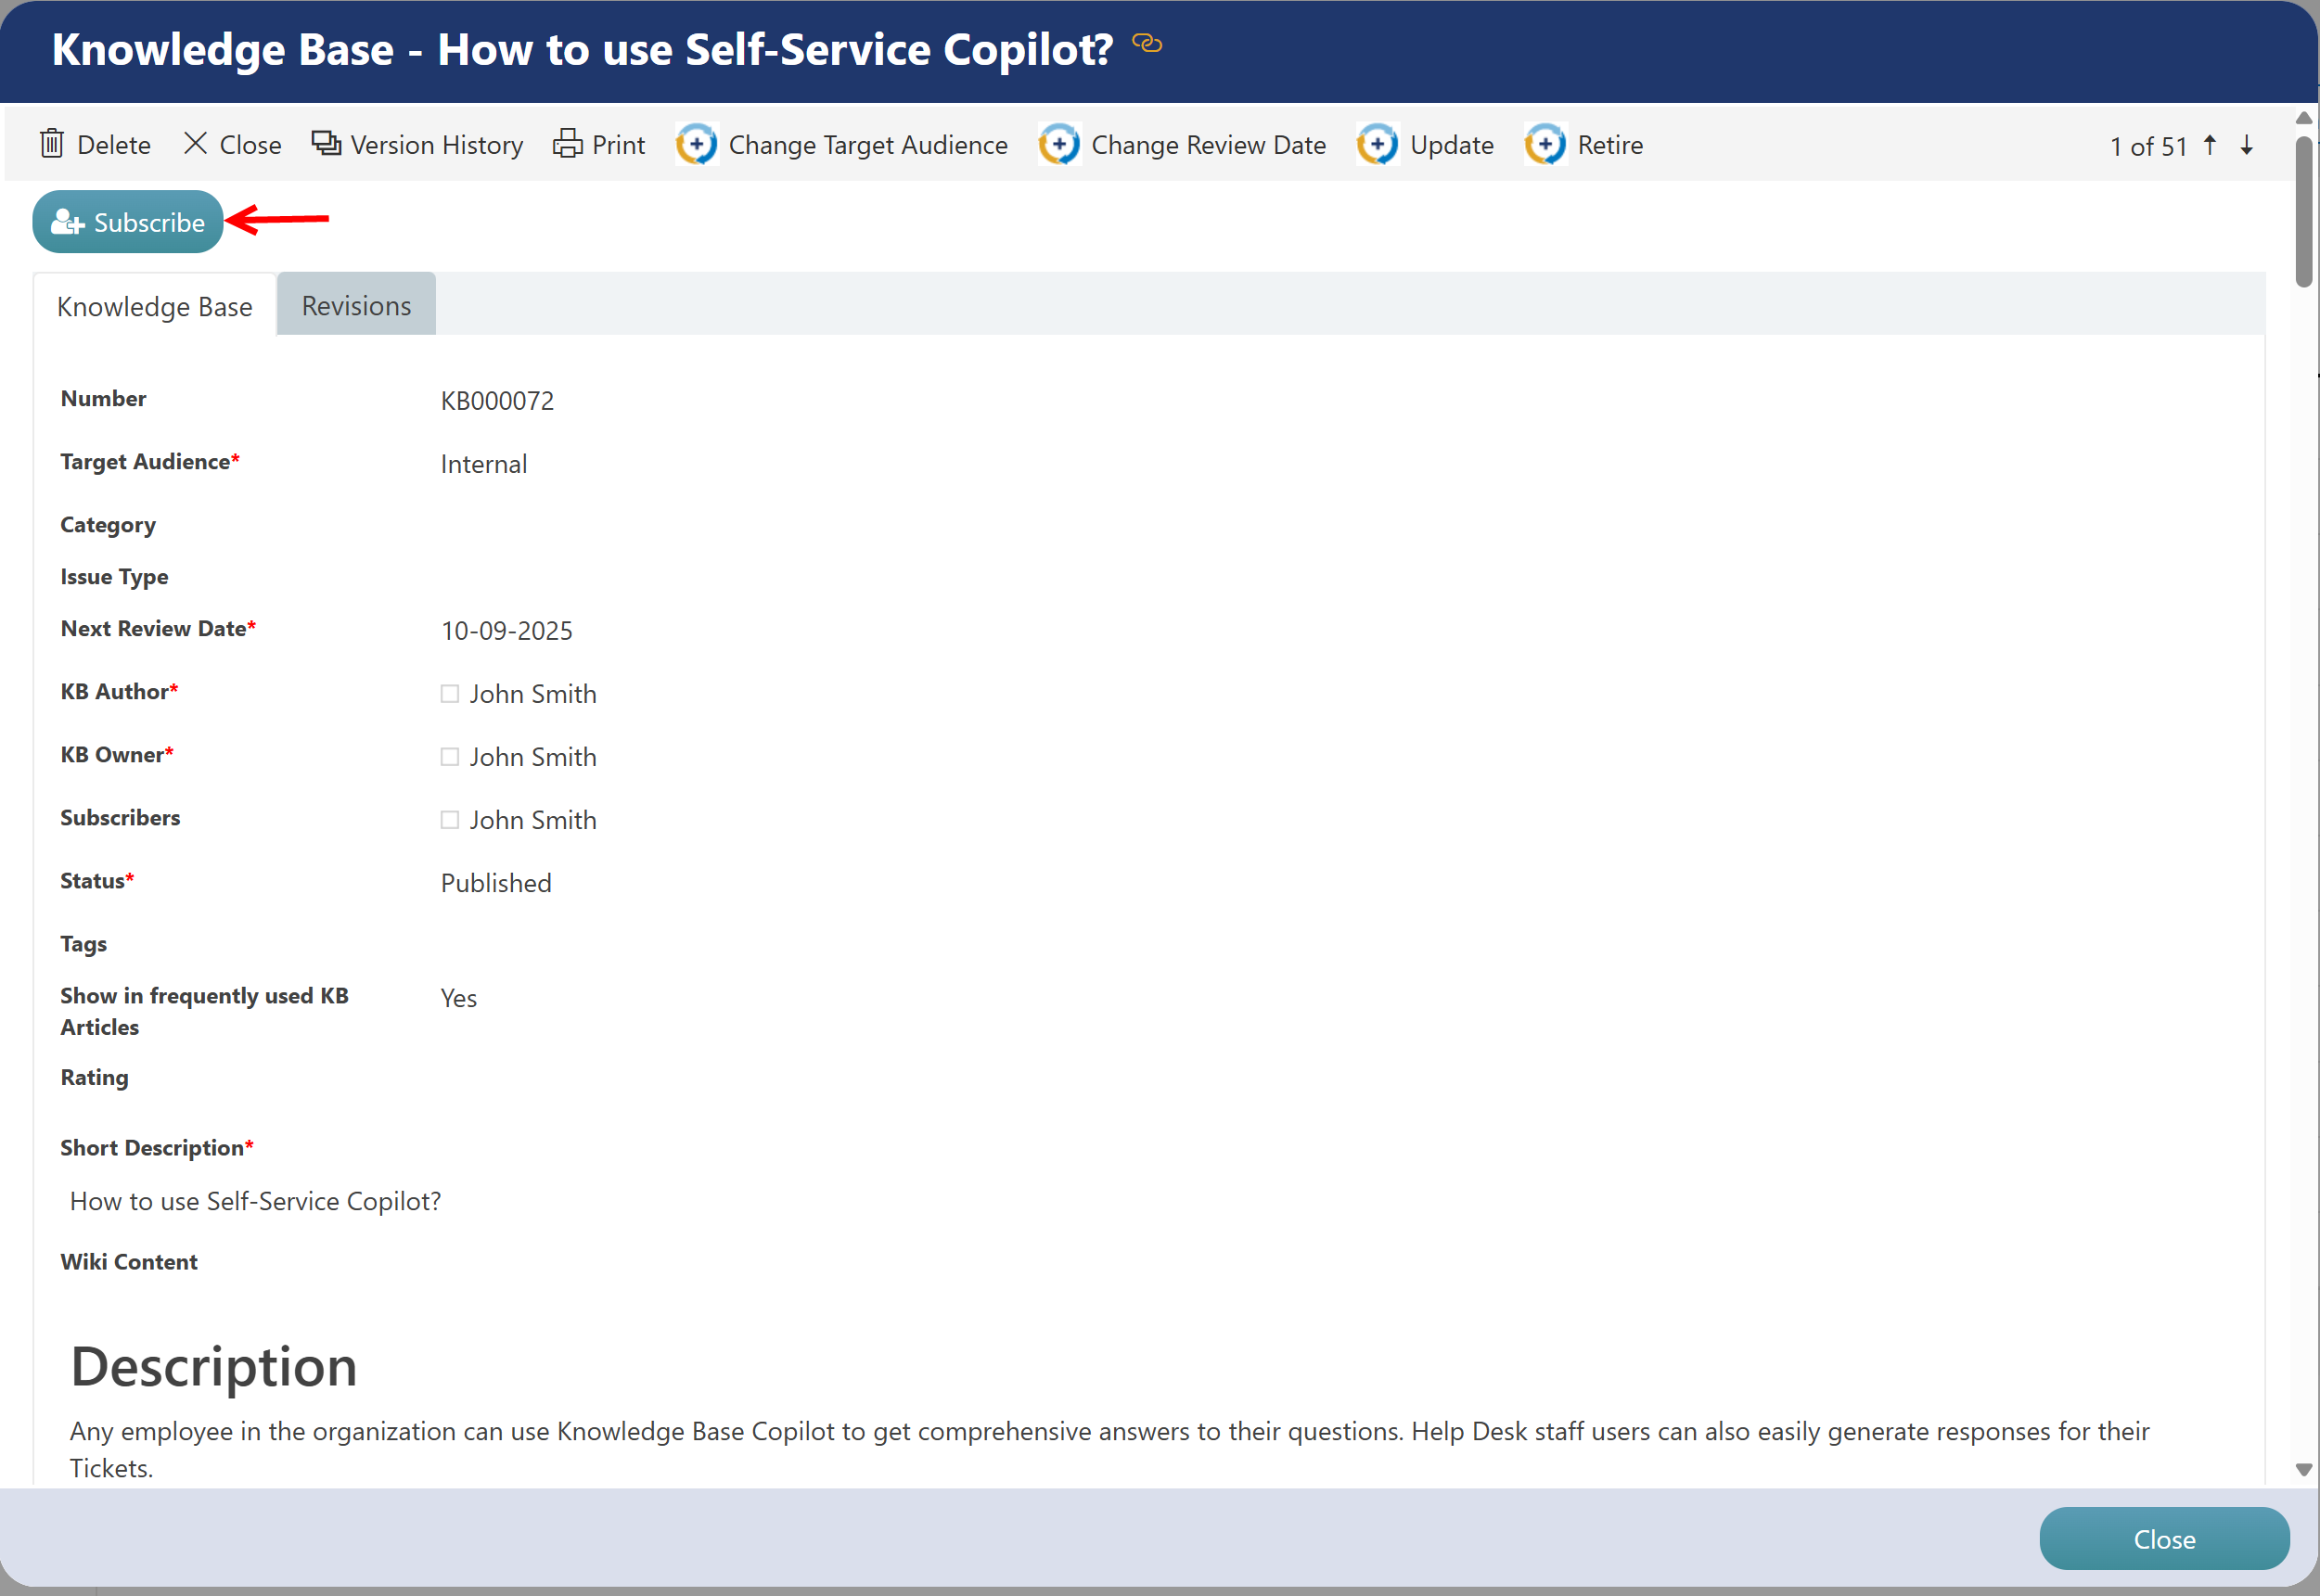Tick the Subscribers John Smith checkbox
This screenshot has height=1596, width=2320.
click(450, 820)
